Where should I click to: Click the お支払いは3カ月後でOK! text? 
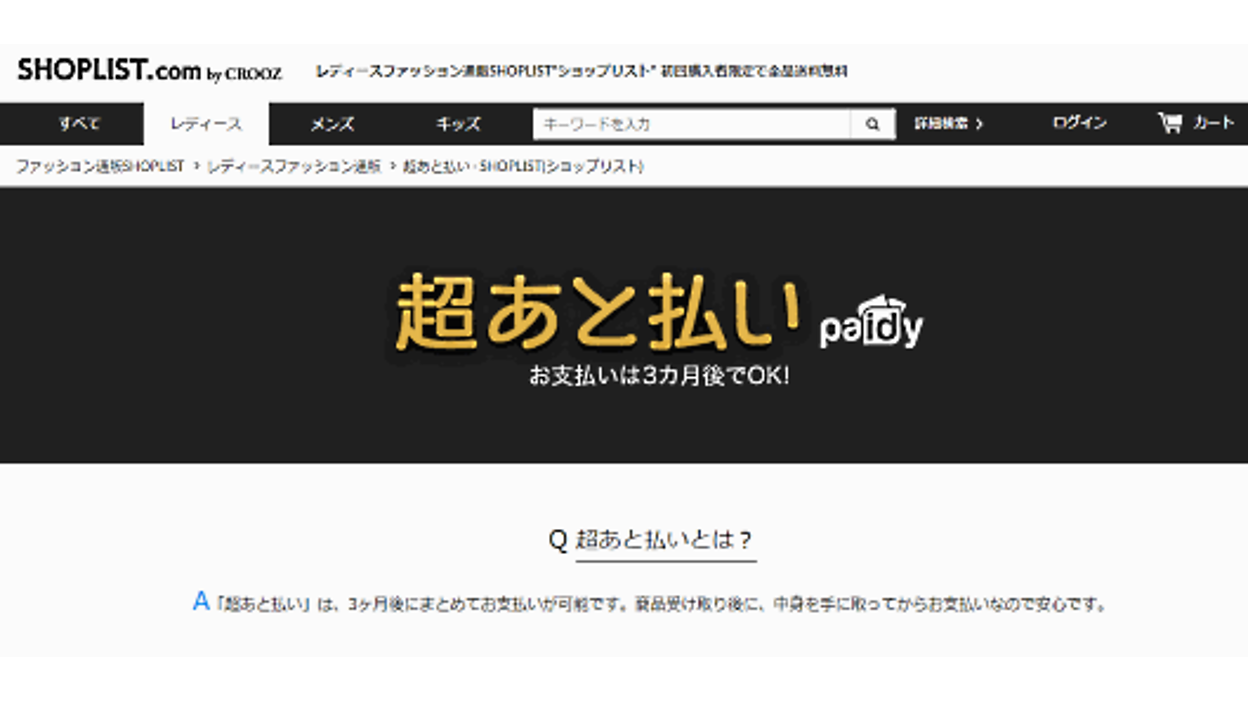[659, 378]
